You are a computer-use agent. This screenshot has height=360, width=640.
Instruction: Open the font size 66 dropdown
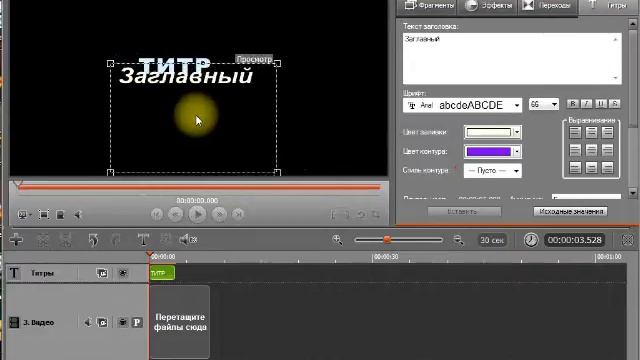[x=544, y=104]
